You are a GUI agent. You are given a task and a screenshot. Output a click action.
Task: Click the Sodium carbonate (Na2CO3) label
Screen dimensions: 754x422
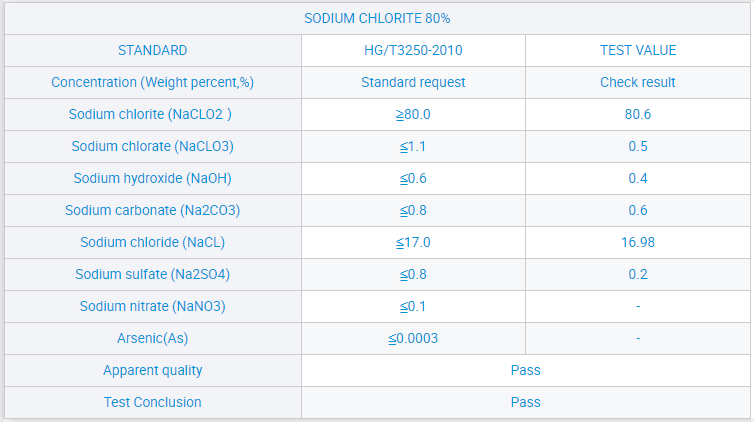(152, 210)
